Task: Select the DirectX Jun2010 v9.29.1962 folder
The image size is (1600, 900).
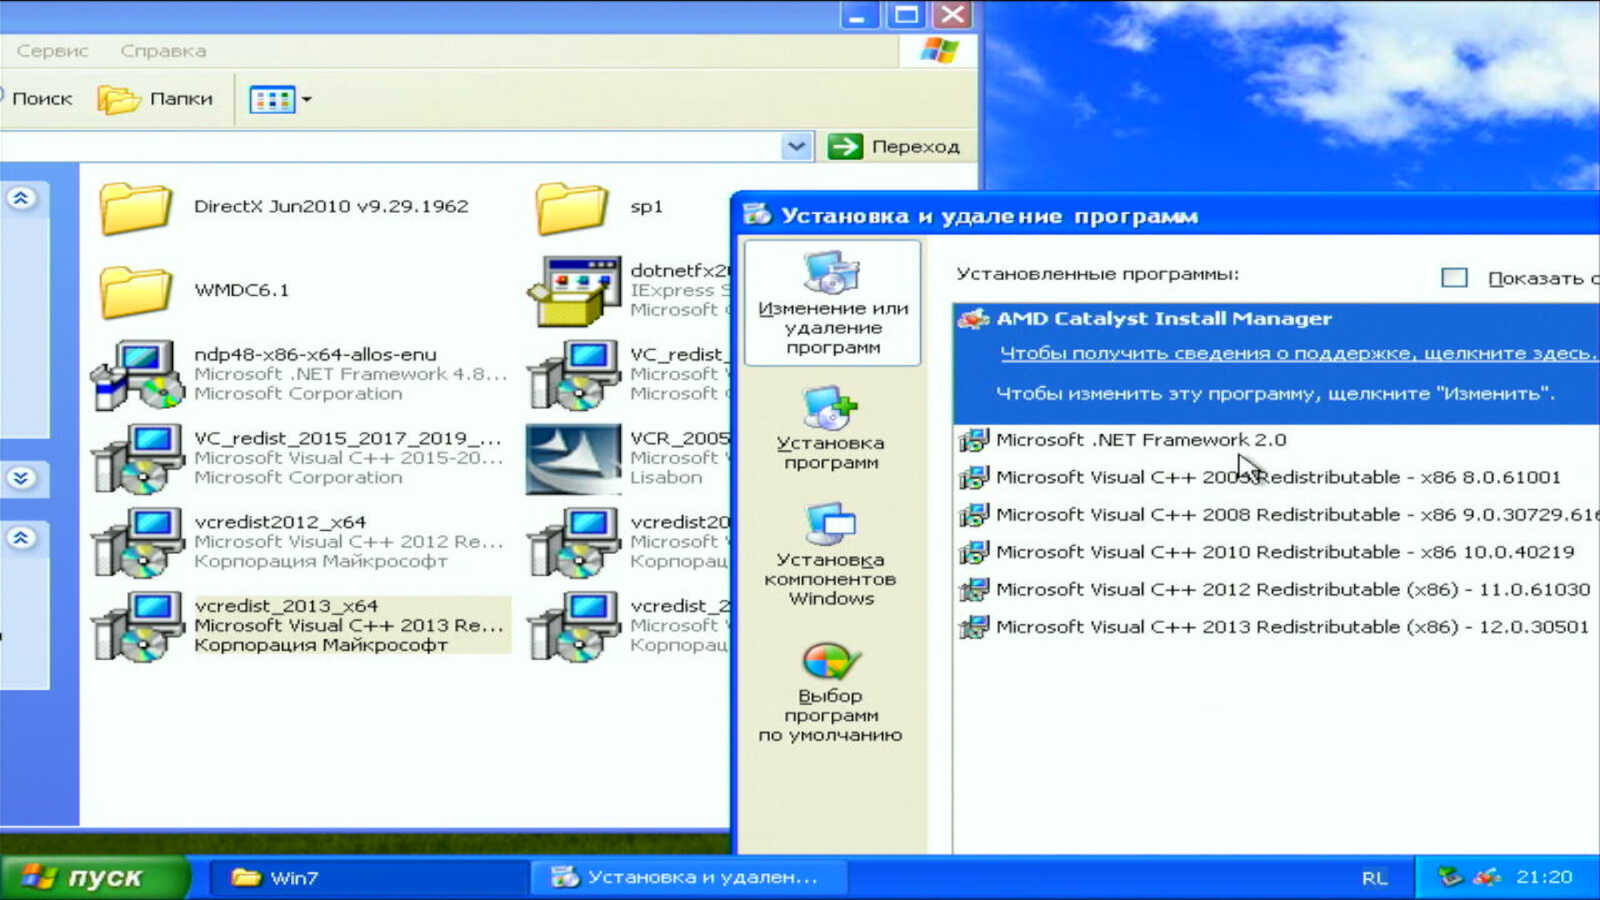Action: pos(284,207)
